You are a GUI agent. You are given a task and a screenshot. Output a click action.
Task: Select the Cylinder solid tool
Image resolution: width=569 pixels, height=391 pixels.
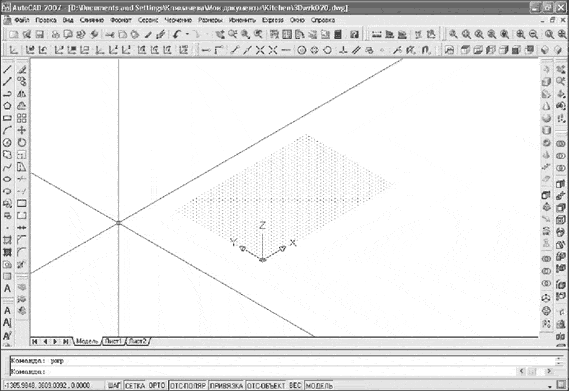coord(547,130)
